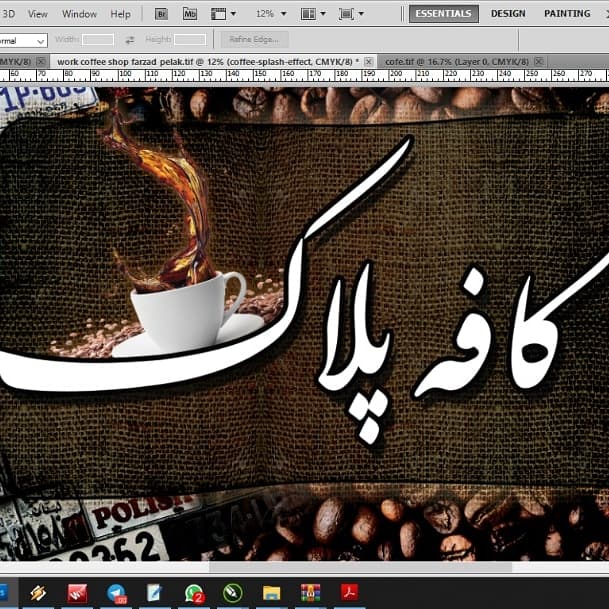Launch Mini Bridge with the Mb icon
Screen dimensions: 609x609
pos(190,14)
